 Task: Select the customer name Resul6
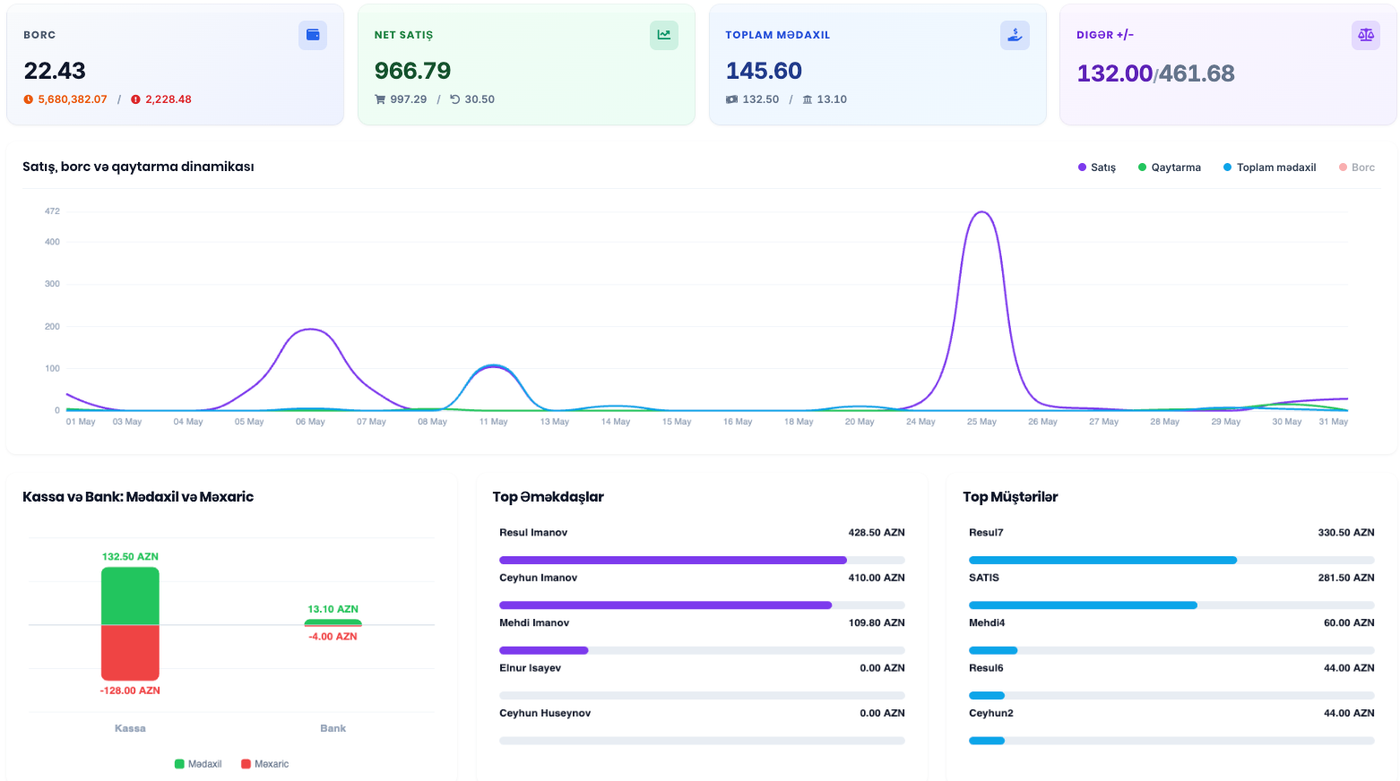[x=986, y=668]
